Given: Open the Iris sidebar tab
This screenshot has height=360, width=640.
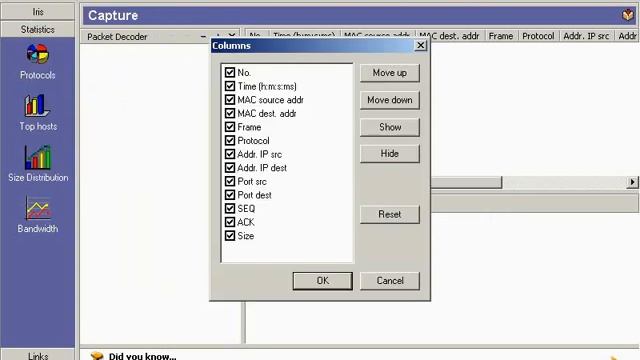Looking at the screenshot, I should coord(38,11).
